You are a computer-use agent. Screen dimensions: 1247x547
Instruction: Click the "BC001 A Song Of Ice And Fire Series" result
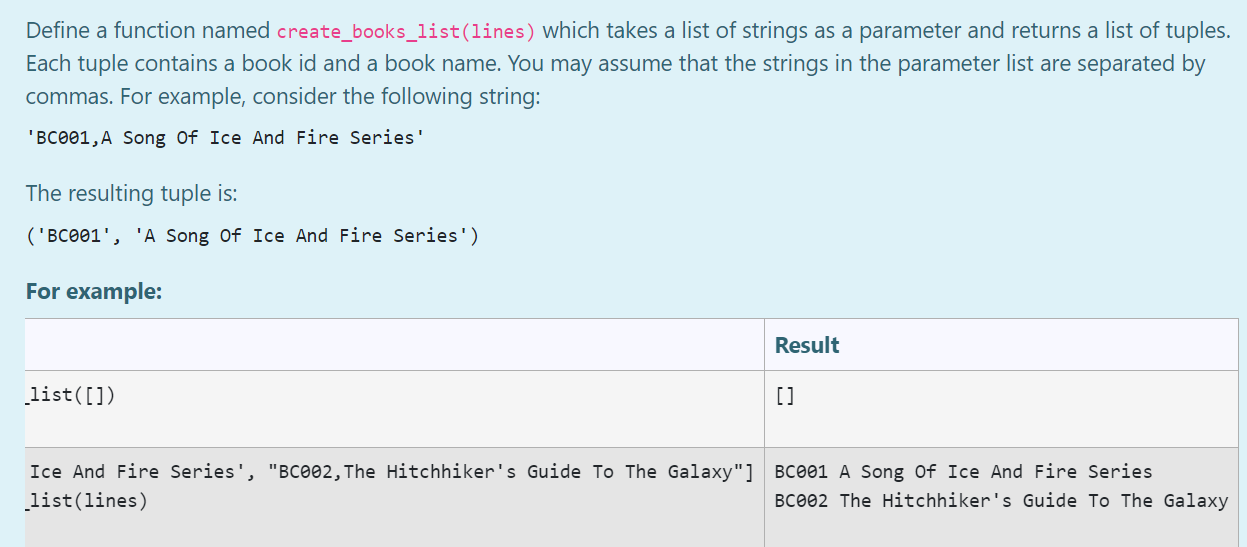point(963,472)
